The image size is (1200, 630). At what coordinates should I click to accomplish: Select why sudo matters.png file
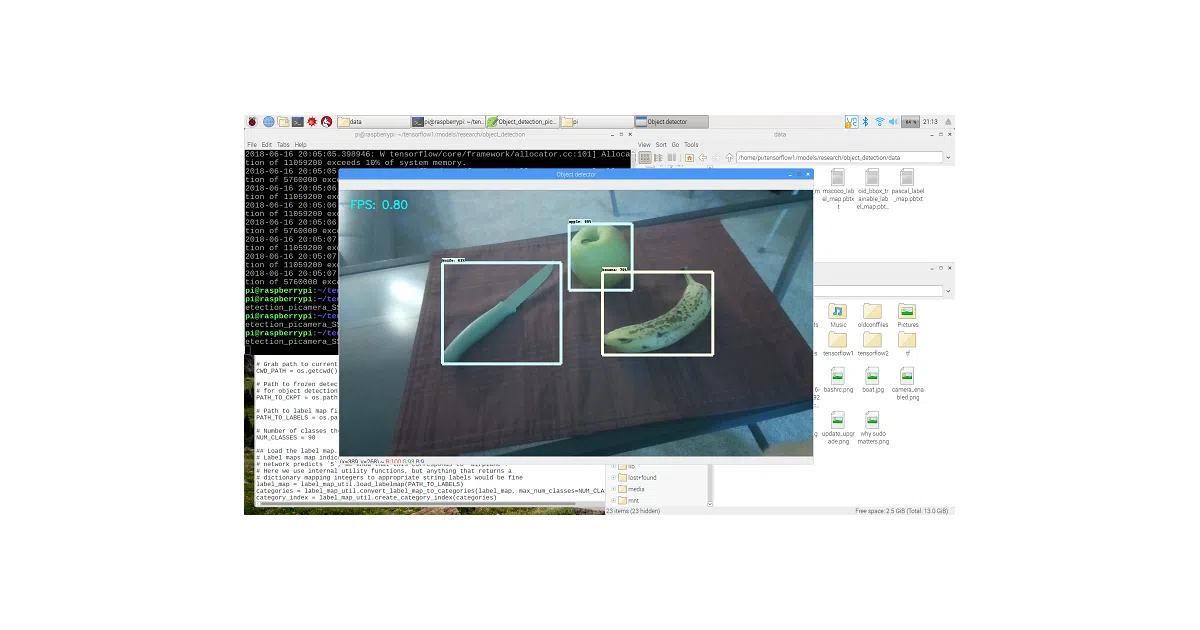pos(872,428)
